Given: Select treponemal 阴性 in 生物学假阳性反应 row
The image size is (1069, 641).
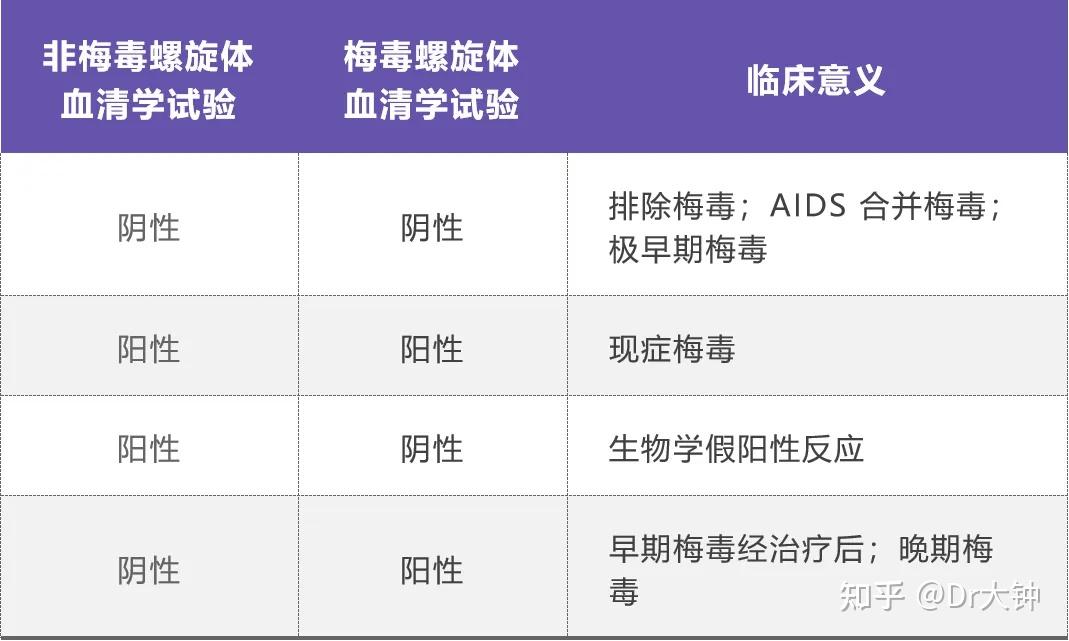Looking at the screenshot, I should tap(432, 449).
